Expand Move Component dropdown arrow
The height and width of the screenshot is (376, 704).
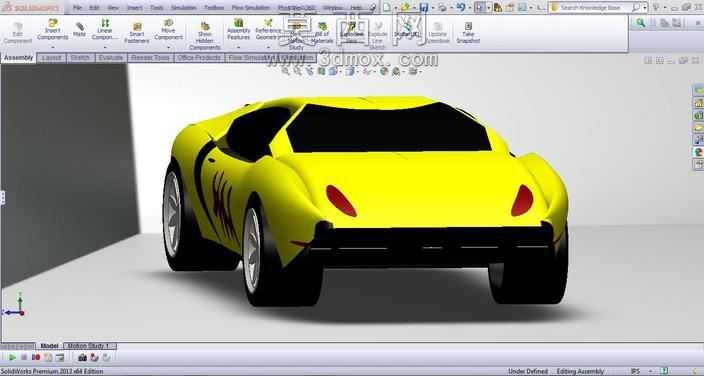[x=168, y=47]
